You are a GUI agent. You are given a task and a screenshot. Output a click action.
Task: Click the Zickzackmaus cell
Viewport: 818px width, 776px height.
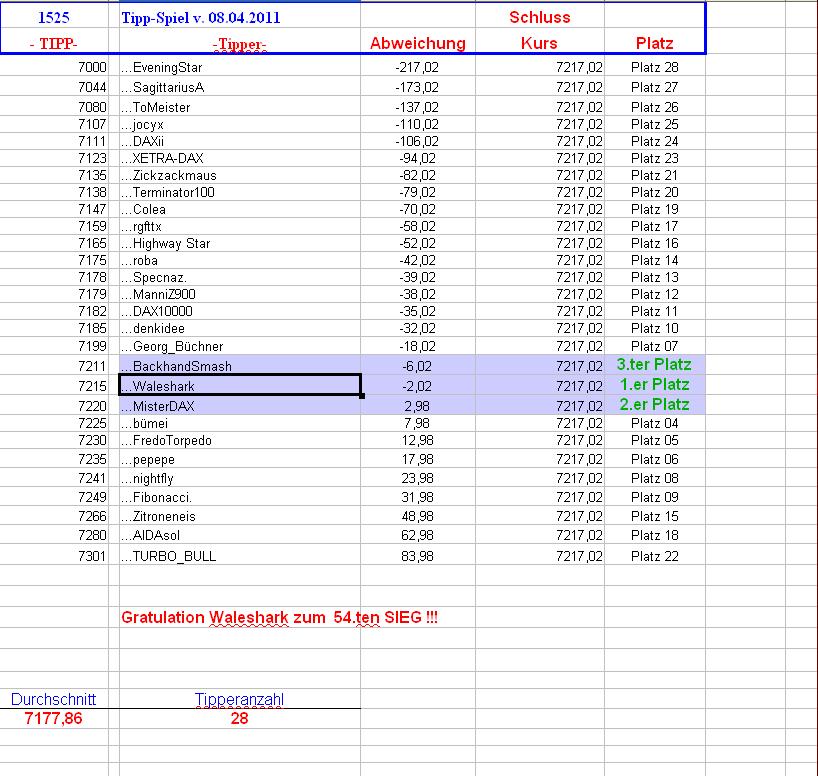click(239, 175)
